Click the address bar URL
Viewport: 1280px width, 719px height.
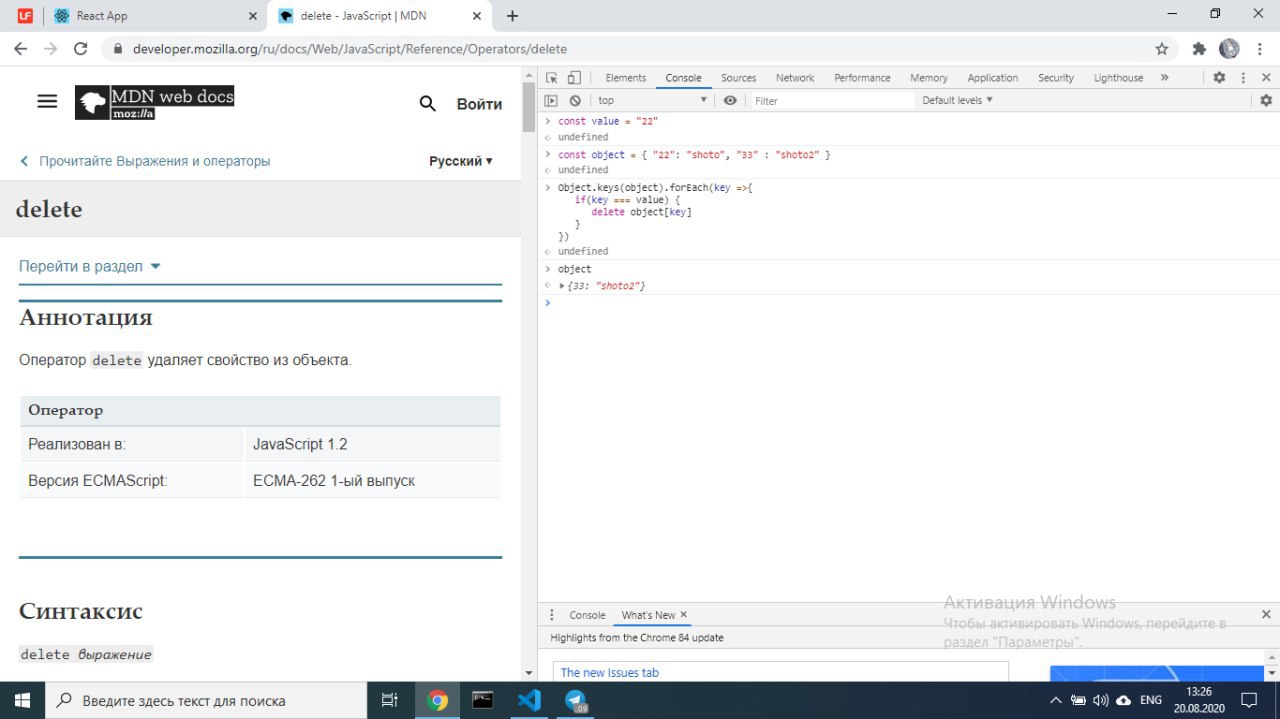tap(350, 49)
